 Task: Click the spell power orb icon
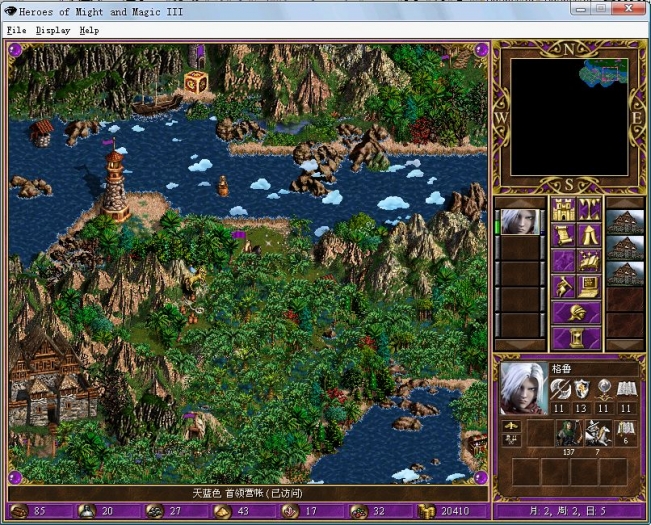603,389
